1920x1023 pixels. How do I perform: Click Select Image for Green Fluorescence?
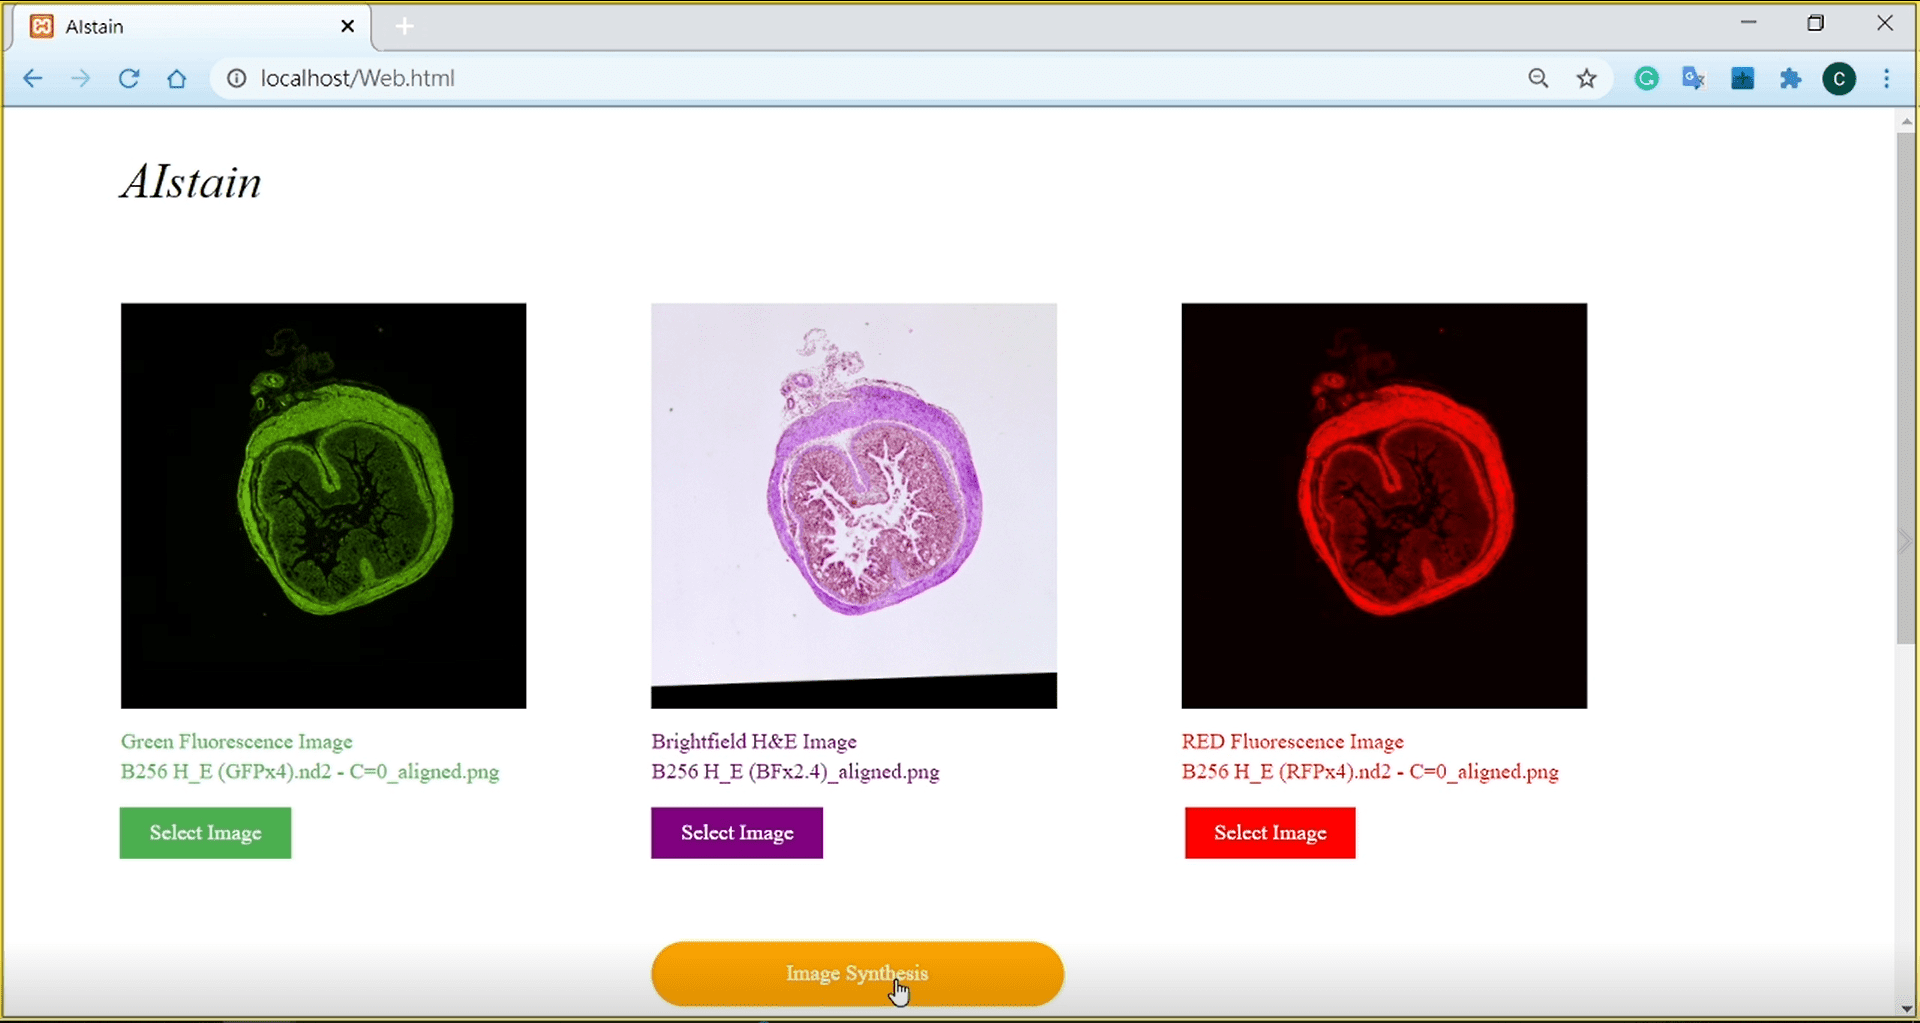pyautogui.click(x=204, y=832)
